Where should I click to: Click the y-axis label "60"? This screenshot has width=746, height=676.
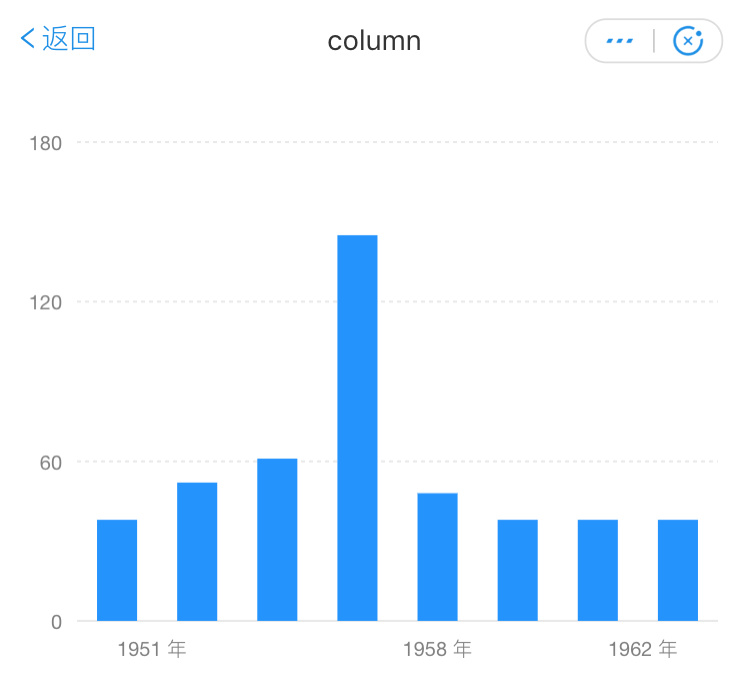pyautogui.click(x=51, y=463)
